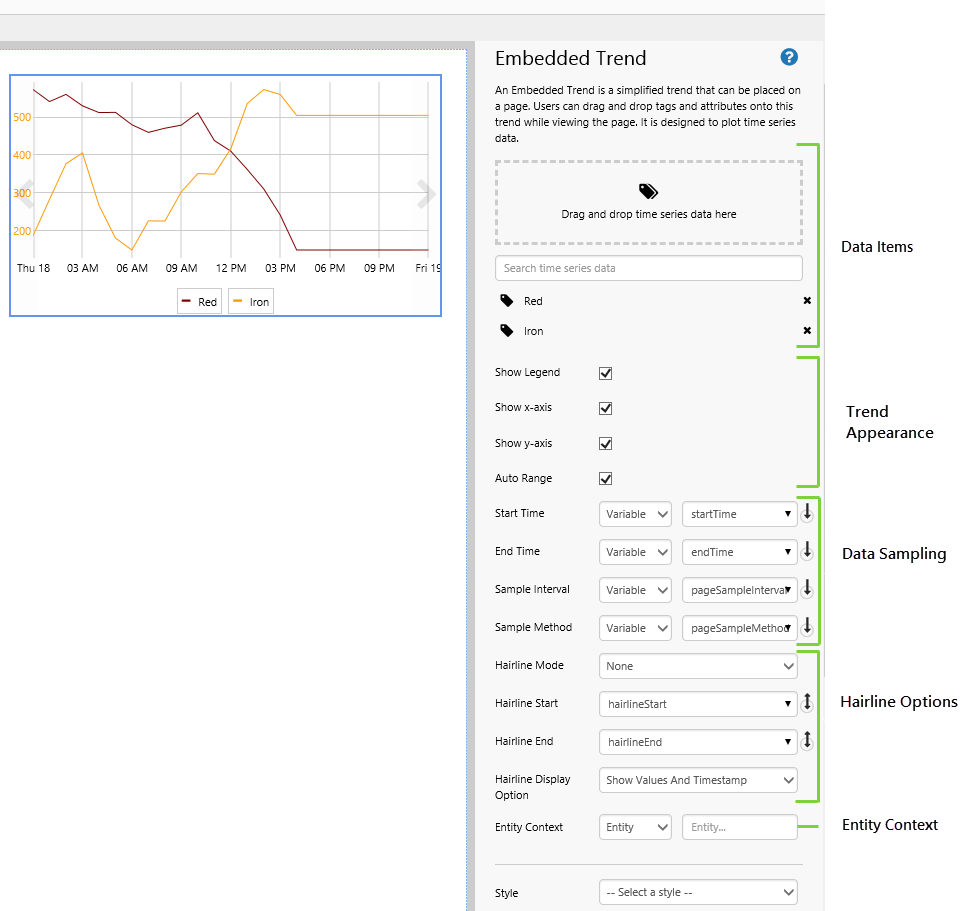Click the 500 y-axis label
This screenshot has height=911, width=977.
click(22, 117)
